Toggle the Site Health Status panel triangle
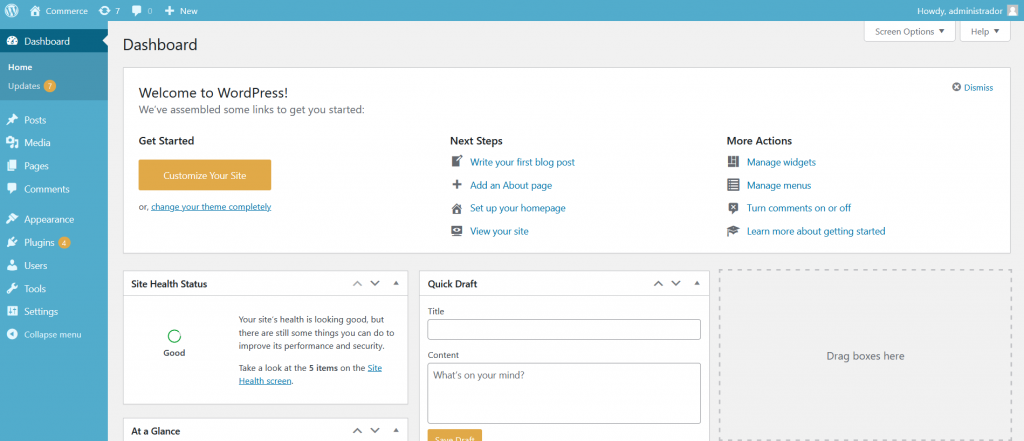Screen dimensions: 1024x441 pos(396,284)
